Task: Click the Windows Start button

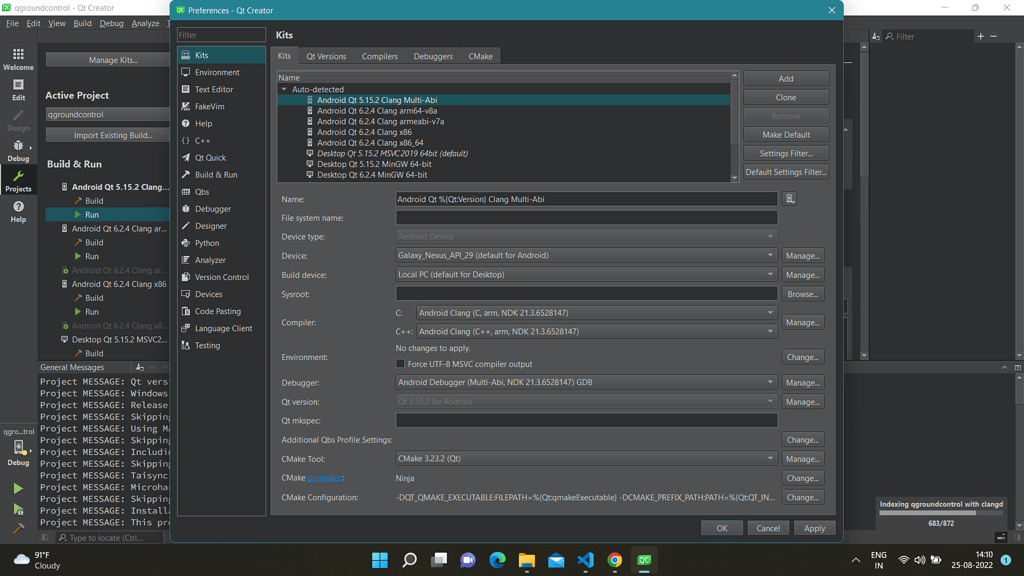Action: coord(379,560)
